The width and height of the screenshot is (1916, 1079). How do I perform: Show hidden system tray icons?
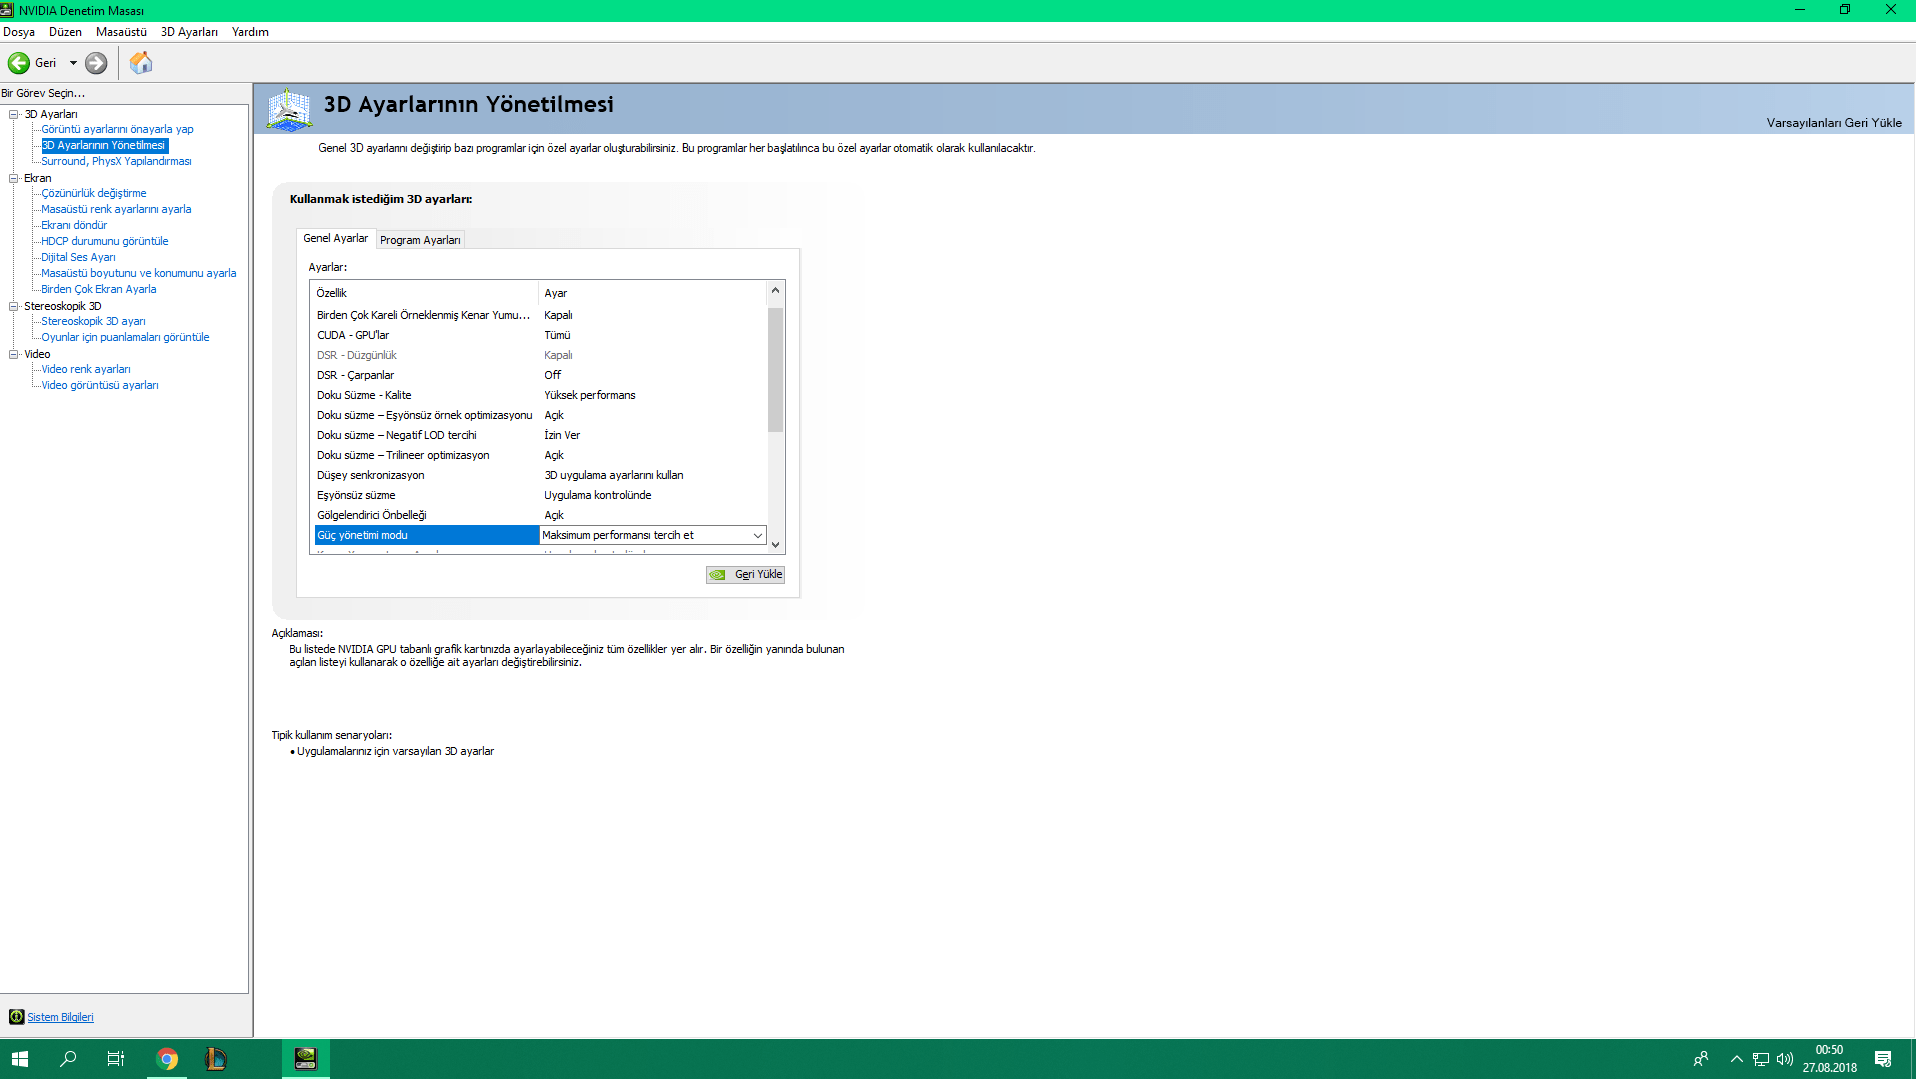point(1736,1059)
